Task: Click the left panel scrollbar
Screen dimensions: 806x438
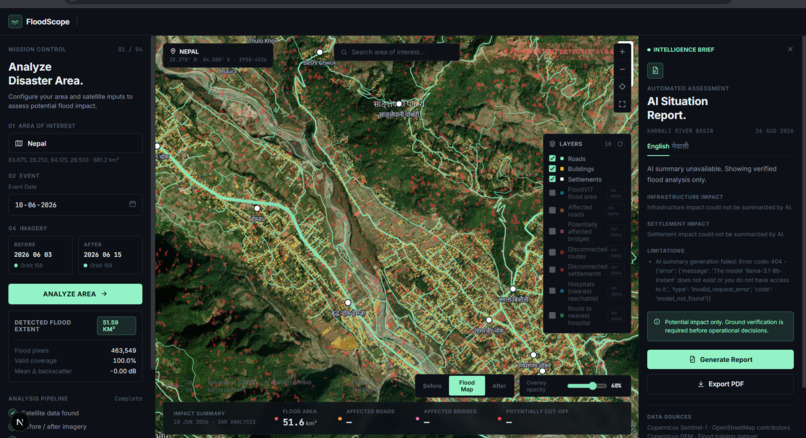Action: [x=152, y=203]
